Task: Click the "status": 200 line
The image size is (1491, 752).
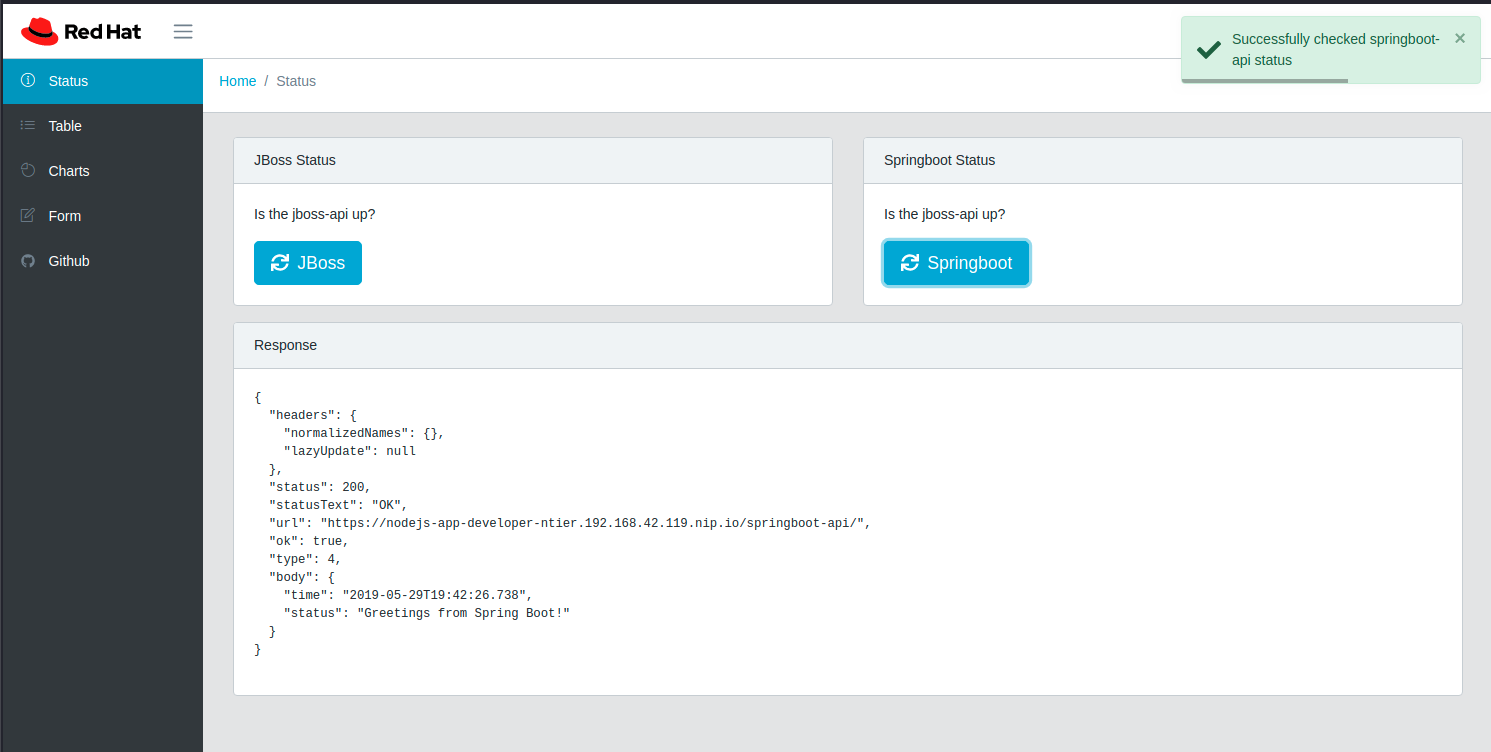Action: coord(320,487)
